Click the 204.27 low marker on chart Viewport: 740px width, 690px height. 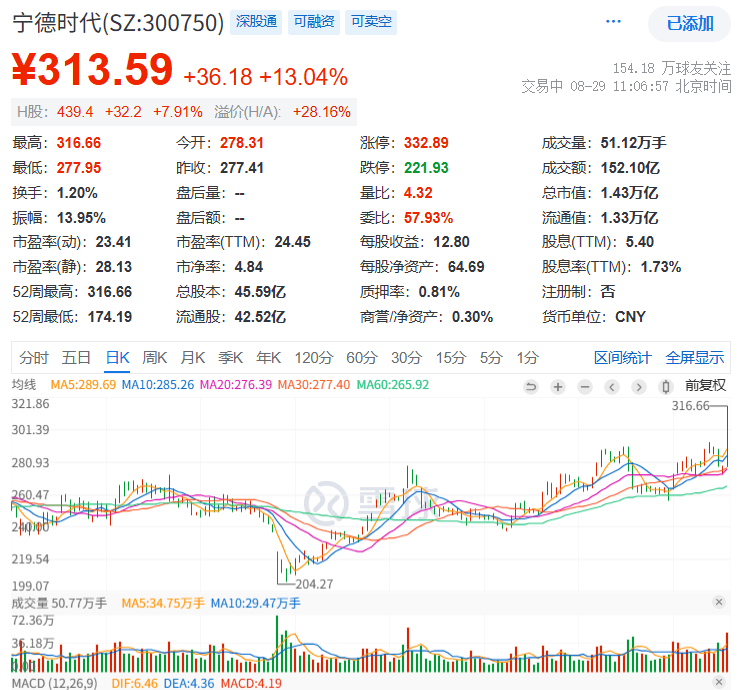pos(314,584)
